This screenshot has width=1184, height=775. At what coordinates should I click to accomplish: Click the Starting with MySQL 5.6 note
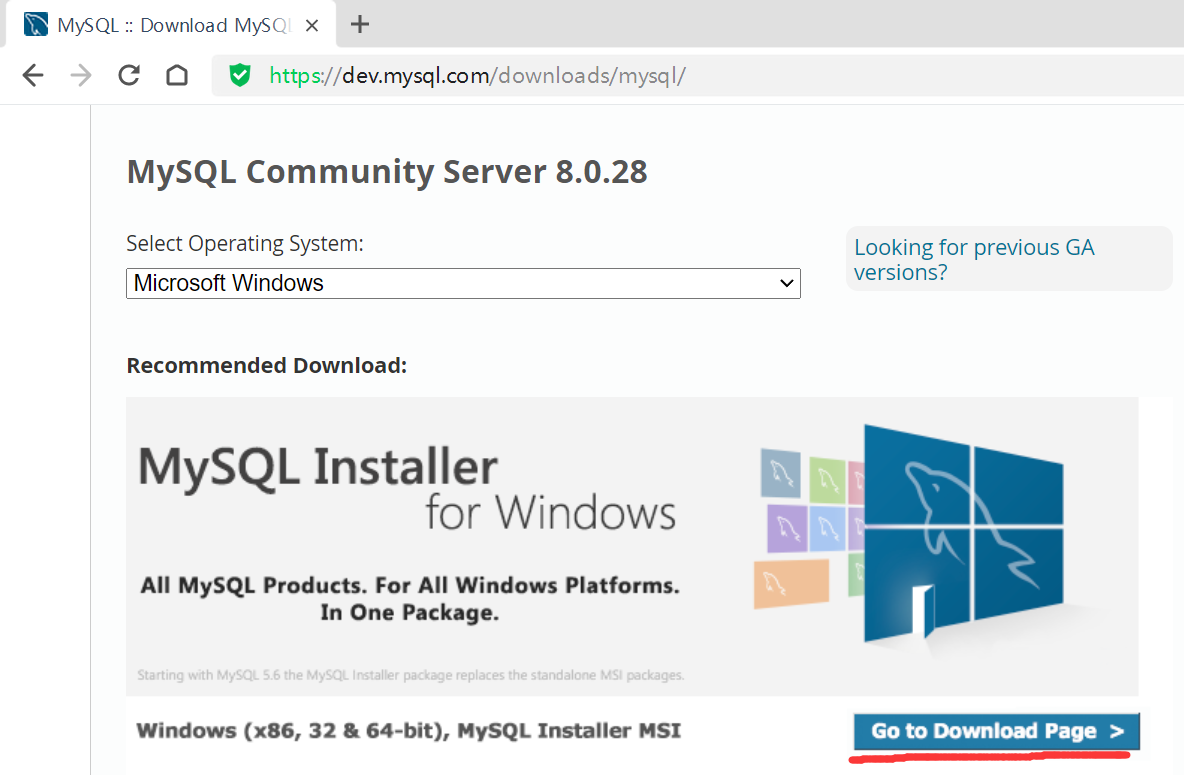tap(411, 675)
